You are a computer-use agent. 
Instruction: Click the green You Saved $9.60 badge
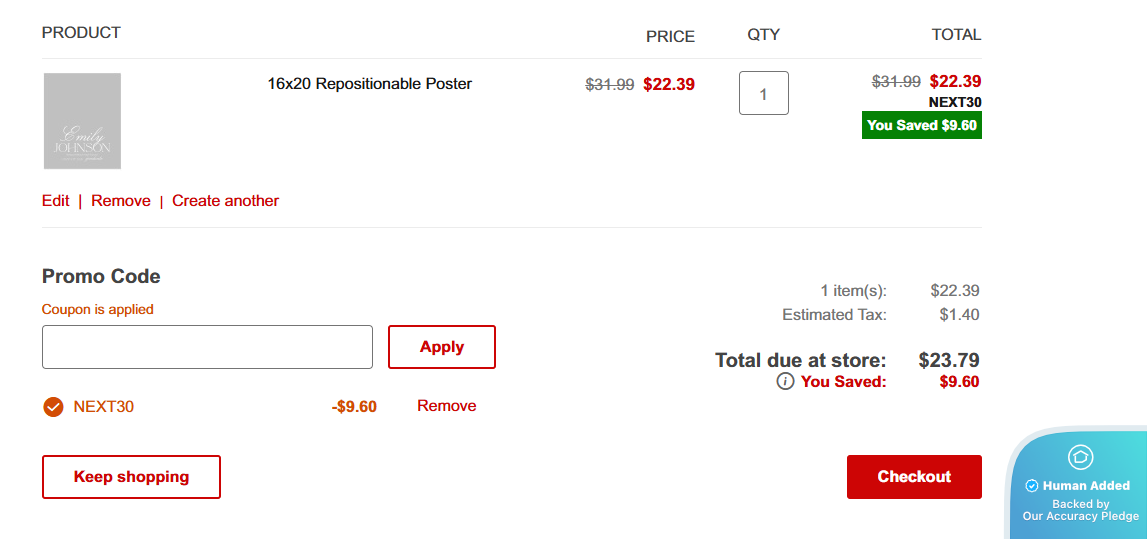click(x=921, y=125)
